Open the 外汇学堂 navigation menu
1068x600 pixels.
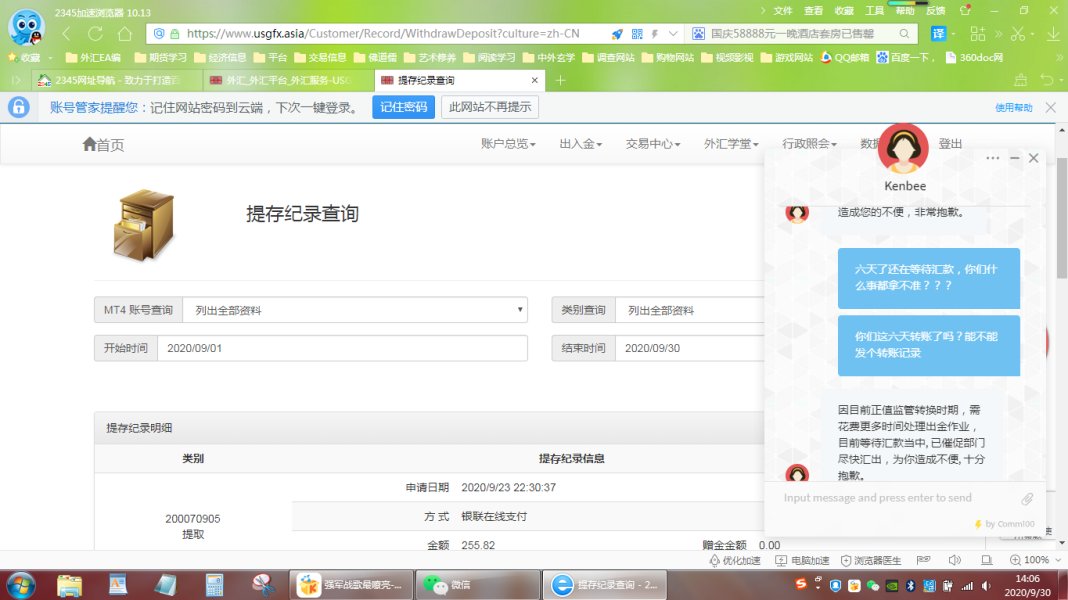[730, 144]
